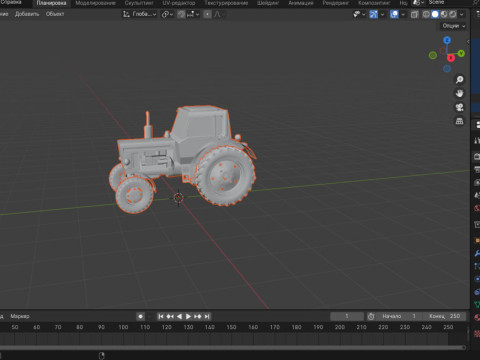
Task: Toggle viewport gizmo display button
Action: point(374,14)
